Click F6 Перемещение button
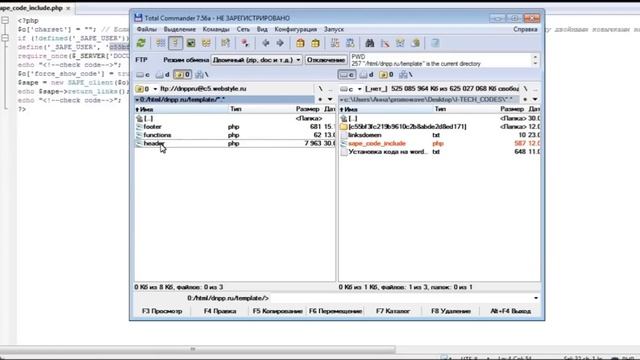Image resolution: width=640 pixels, height=360 pixels. [336, 311]
